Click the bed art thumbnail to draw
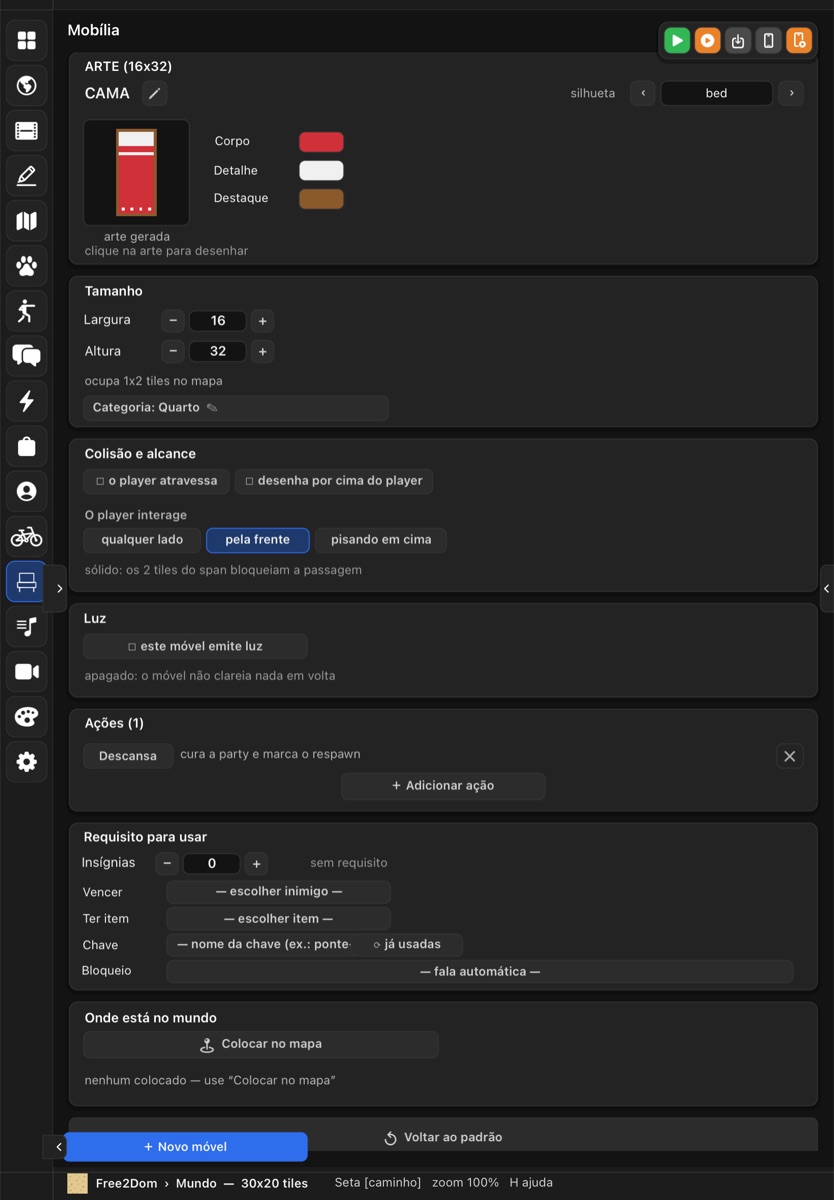The height and width of the screenshot is (1200, 834). [137, 173]
